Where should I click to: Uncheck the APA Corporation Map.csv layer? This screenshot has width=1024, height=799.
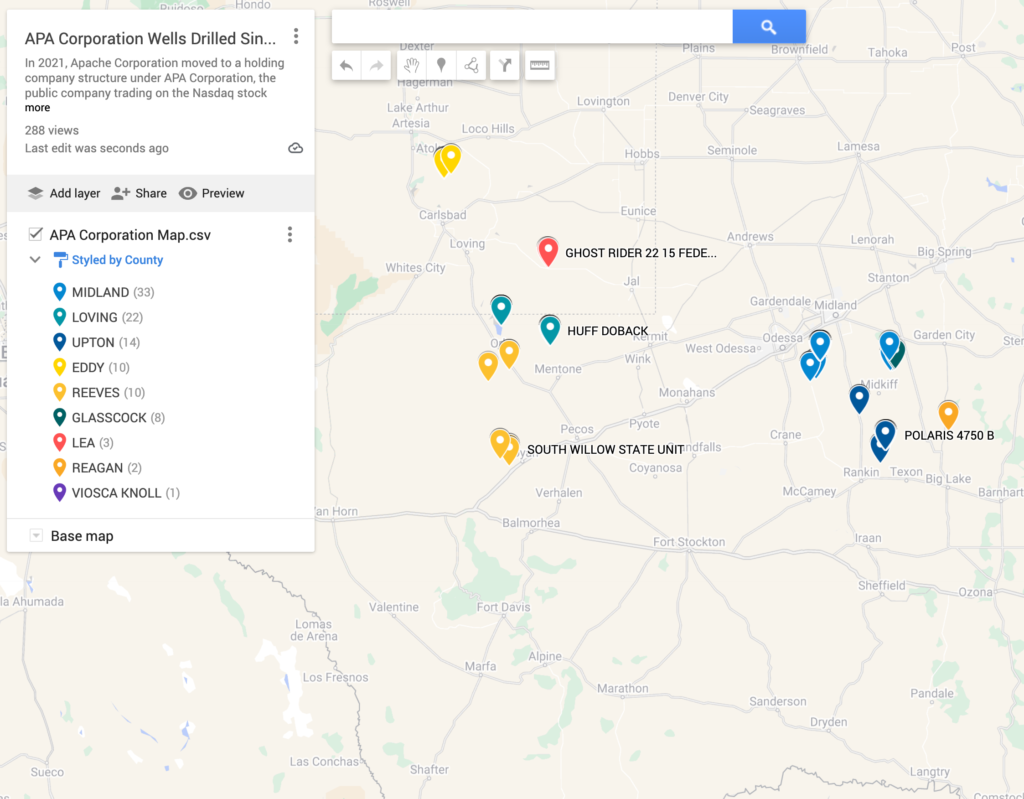pos(36,234)
